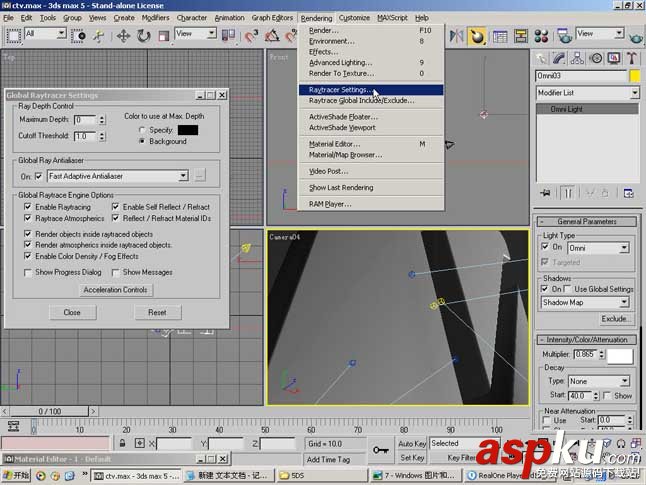Image resolution: width=646 pixels, height=485 pixels.
Task: Click the Add Time Tag field
Action: pyautogui.click(x=335, y=459)
